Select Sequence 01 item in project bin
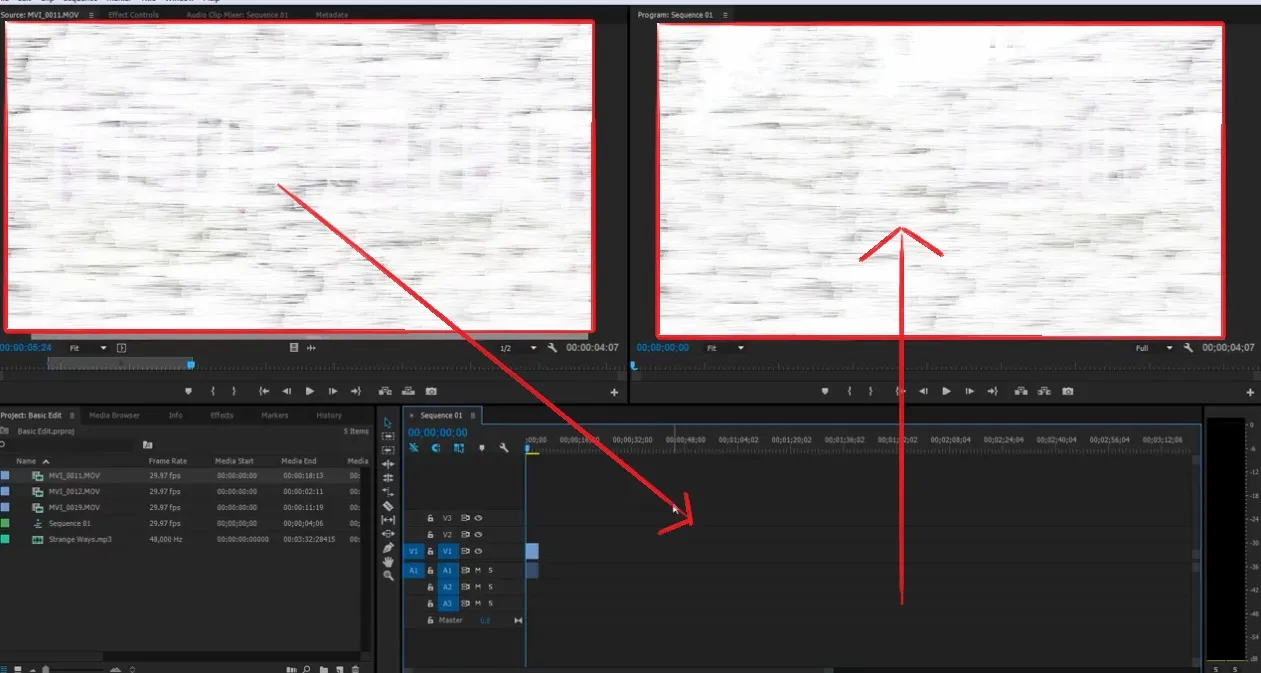Image resolution: width=1261 pixels, height=673 pixels. coord(69,523)
